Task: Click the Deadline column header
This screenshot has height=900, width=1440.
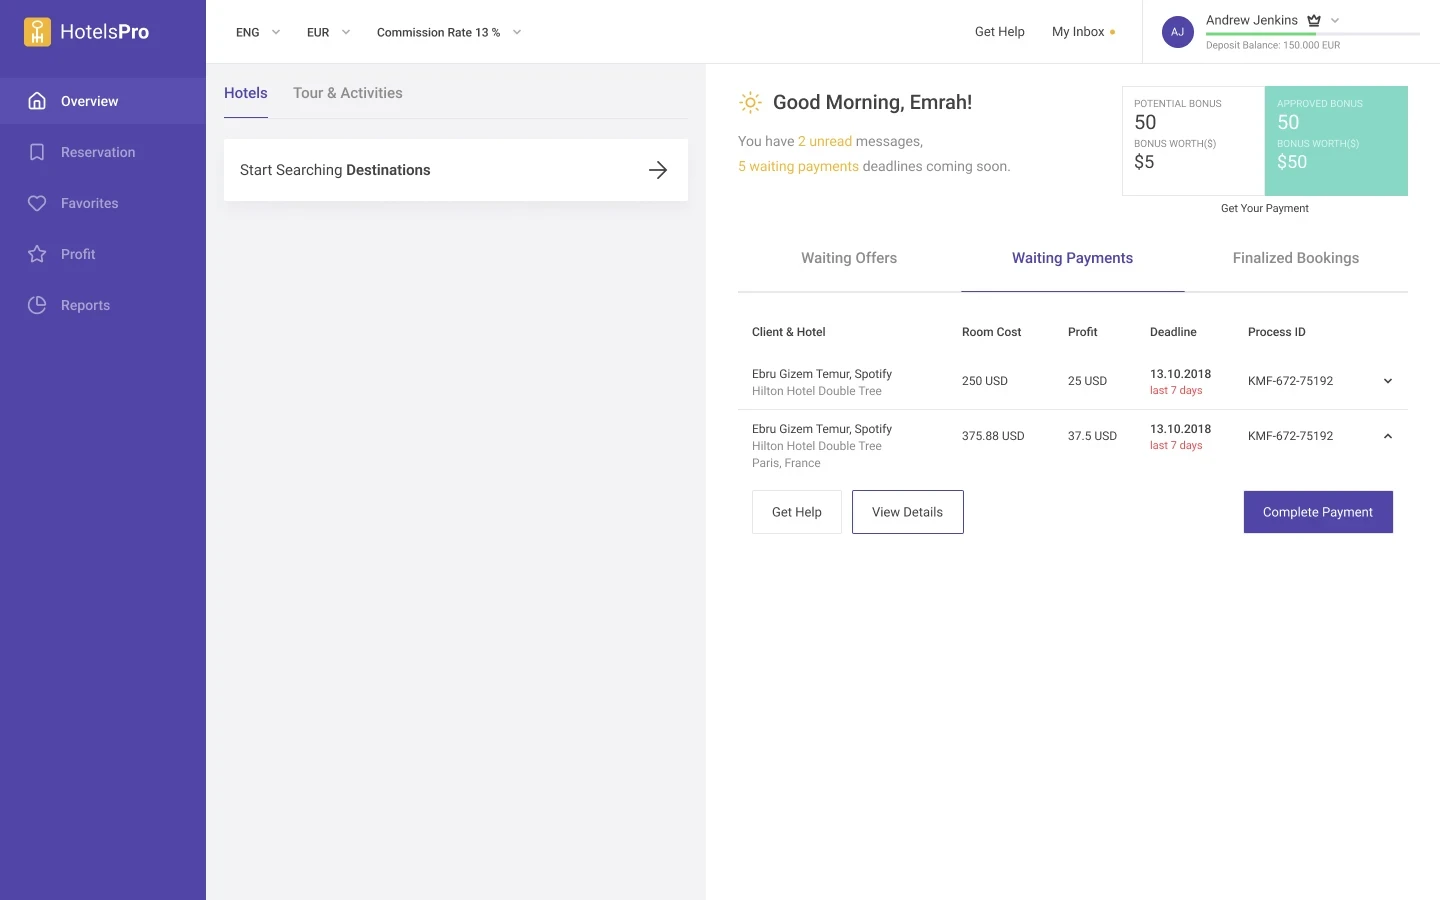Action: click(x=1173, y=332)
